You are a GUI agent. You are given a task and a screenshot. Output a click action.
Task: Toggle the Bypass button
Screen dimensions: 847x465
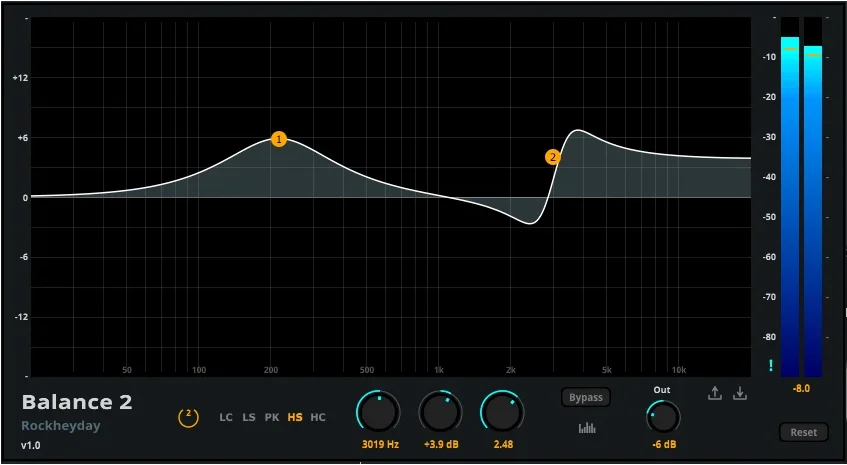586,397
